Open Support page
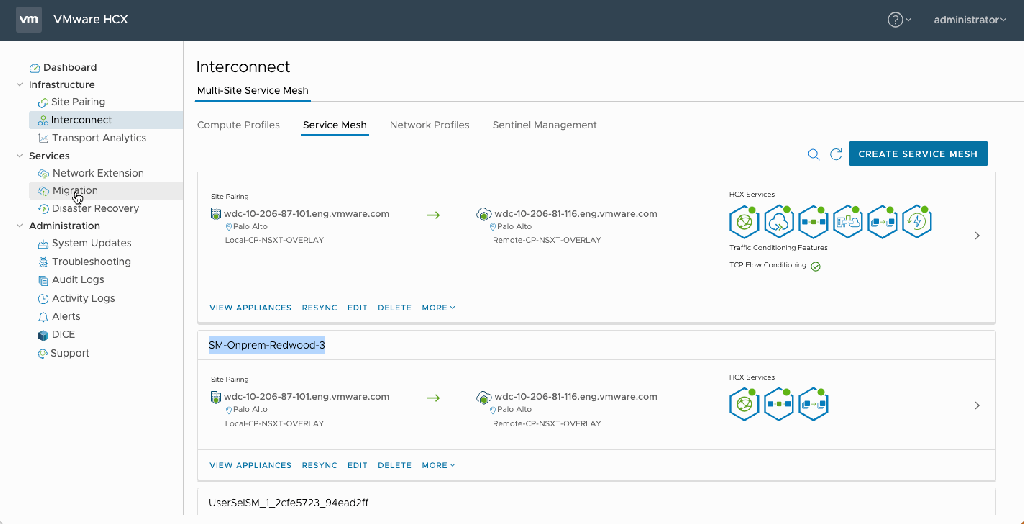 70,353
